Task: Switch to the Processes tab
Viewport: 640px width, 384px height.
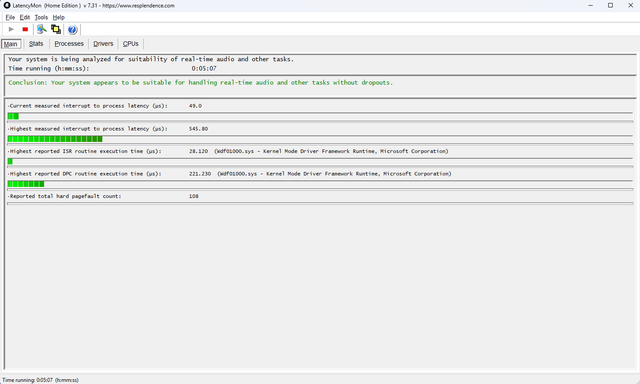Action: (69, 44)
